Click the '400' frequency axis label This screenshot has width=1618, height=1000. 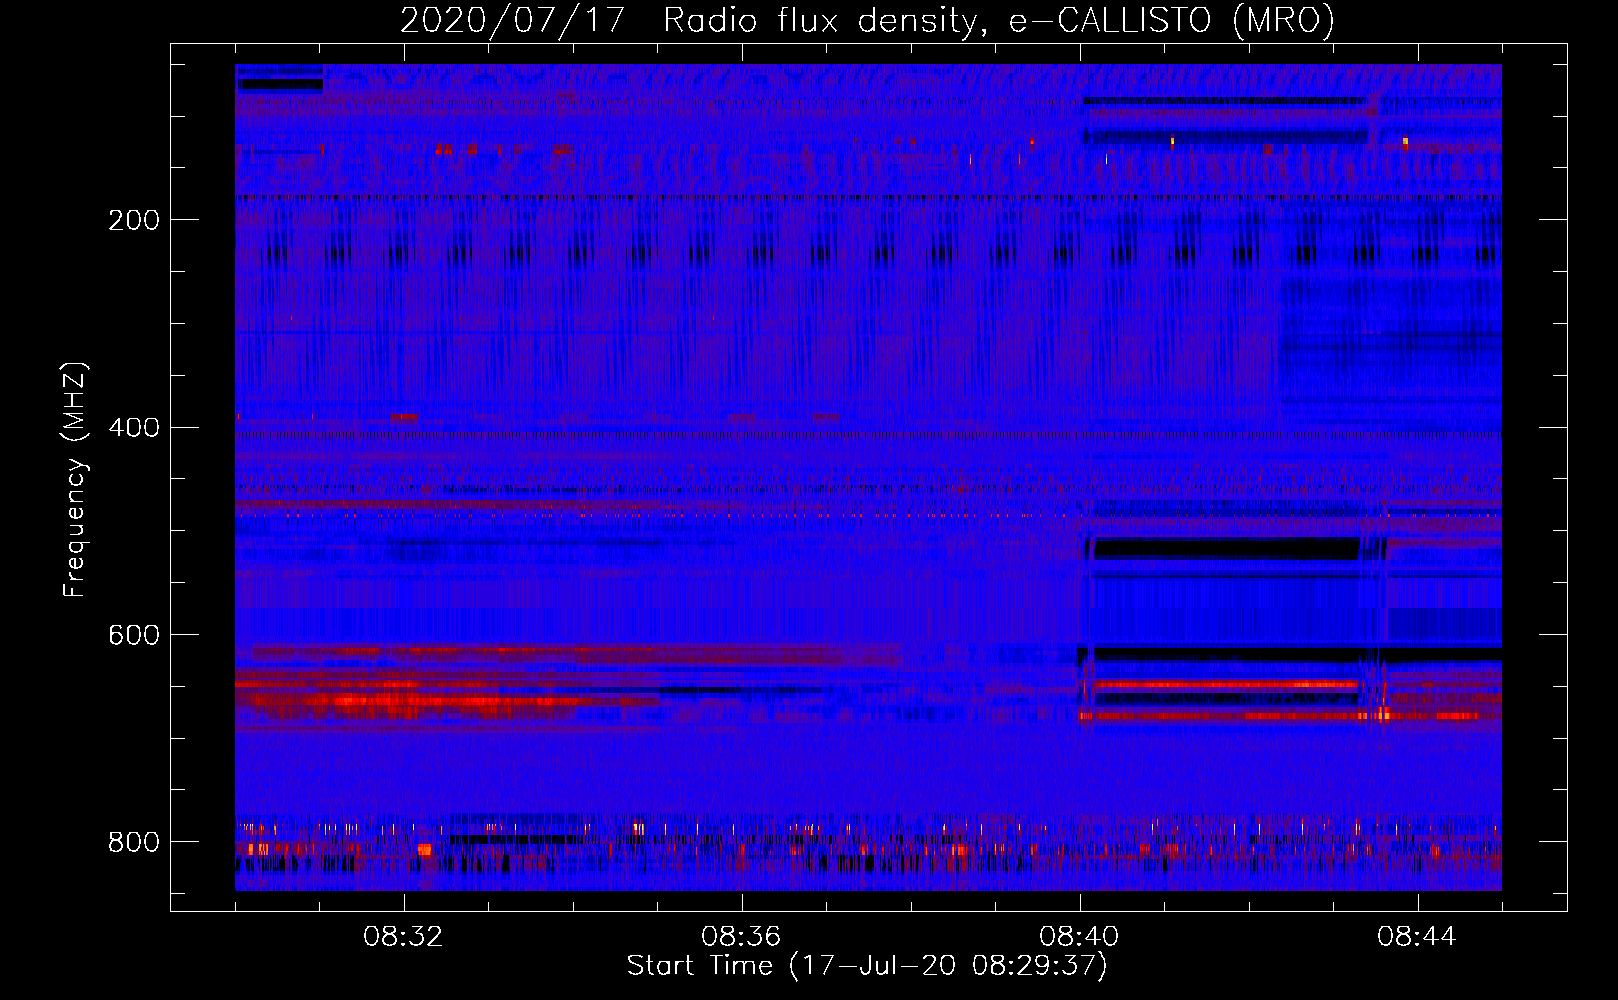(x=134, y=428)
